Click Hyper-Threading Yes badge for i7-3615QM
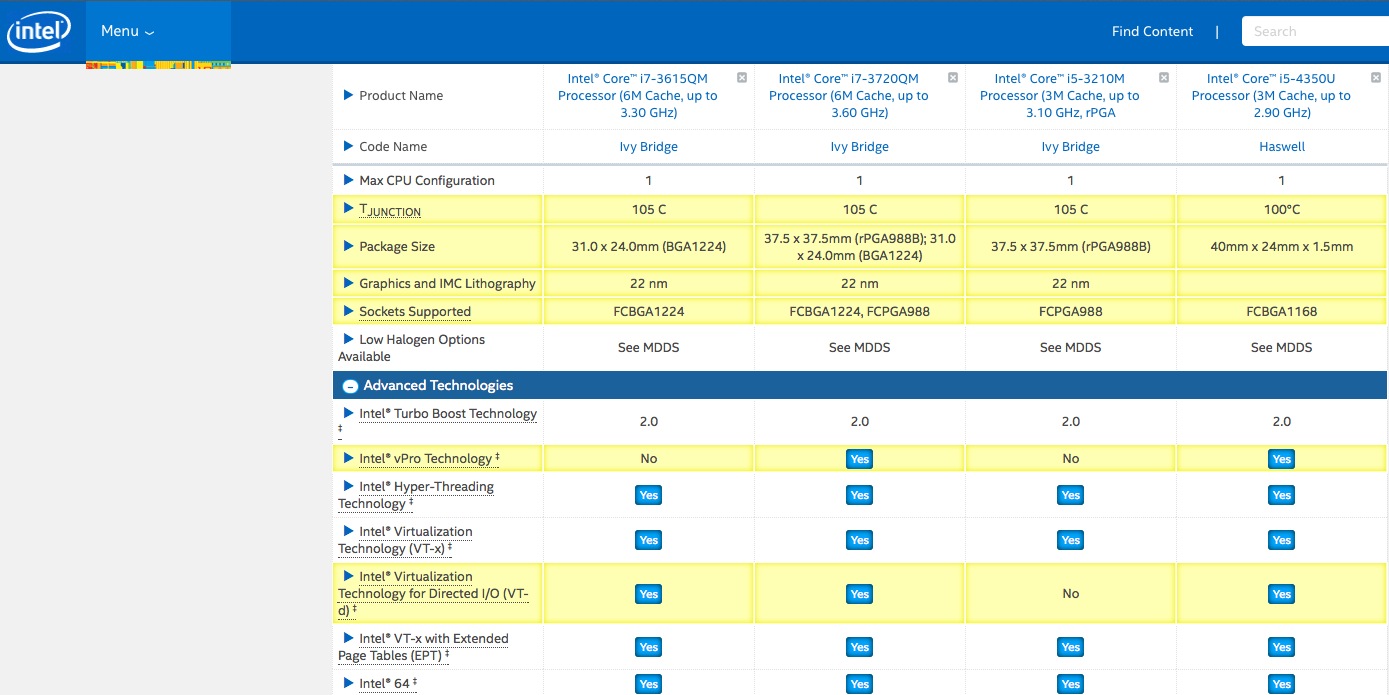 pyautogui.click(x=648, y=495)
